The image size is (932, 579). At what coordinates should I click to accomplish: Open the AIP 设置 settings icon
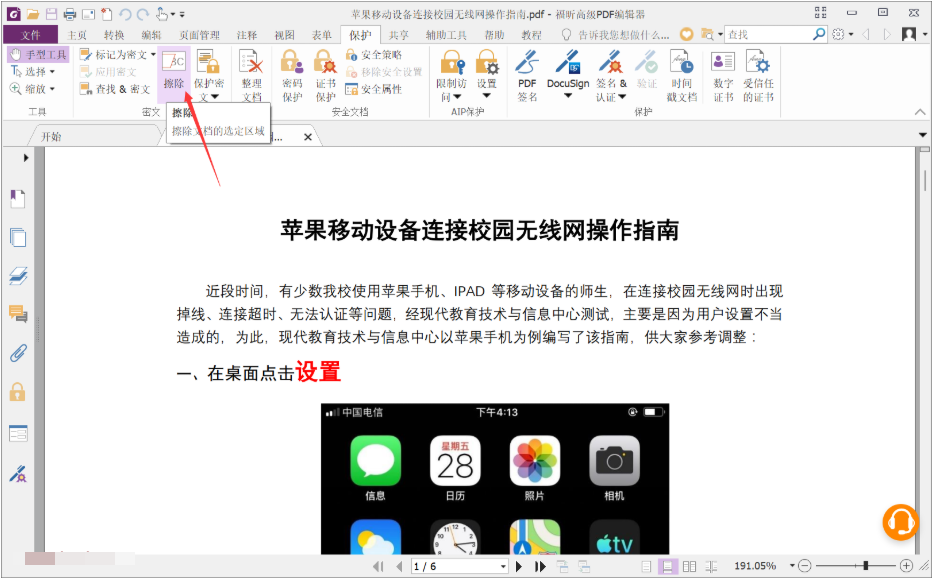[487, 74]
